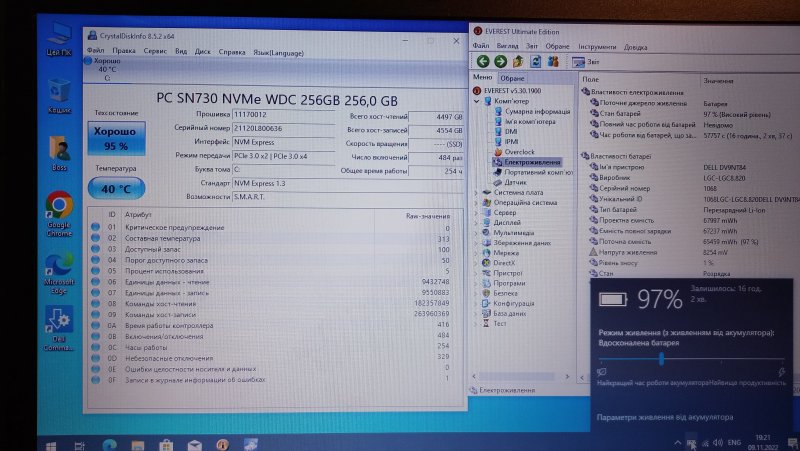Click the blue 'Хорошо 95 %' health status box
Screen dimensions: 800x451
tap(117, 137)
